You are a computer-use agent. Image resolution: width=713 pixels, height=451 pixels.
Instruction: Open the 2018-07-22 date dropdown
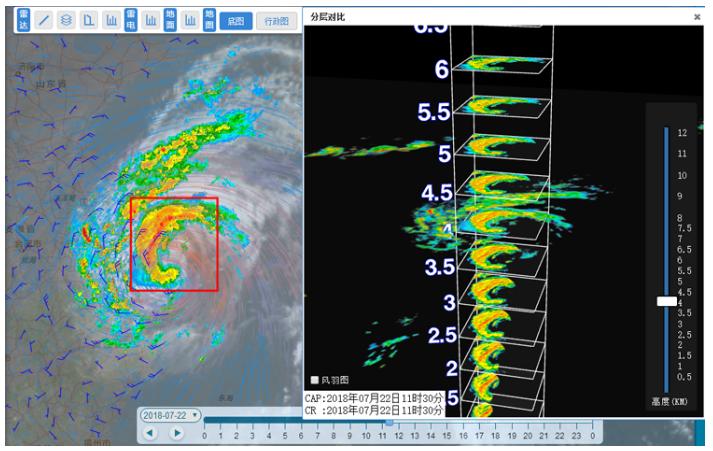point(170,415)
